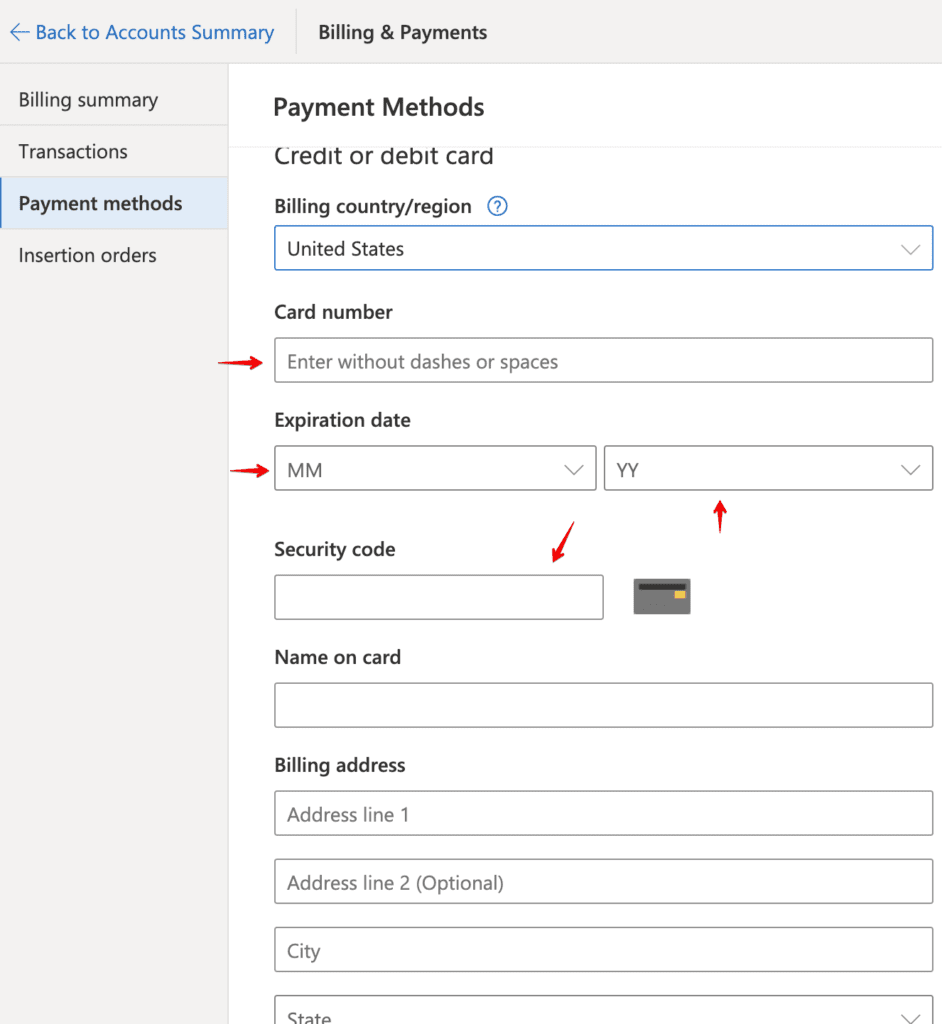Open the billing country help icon
This screenshot has height=1024, width=942.
tap(497, 206)
